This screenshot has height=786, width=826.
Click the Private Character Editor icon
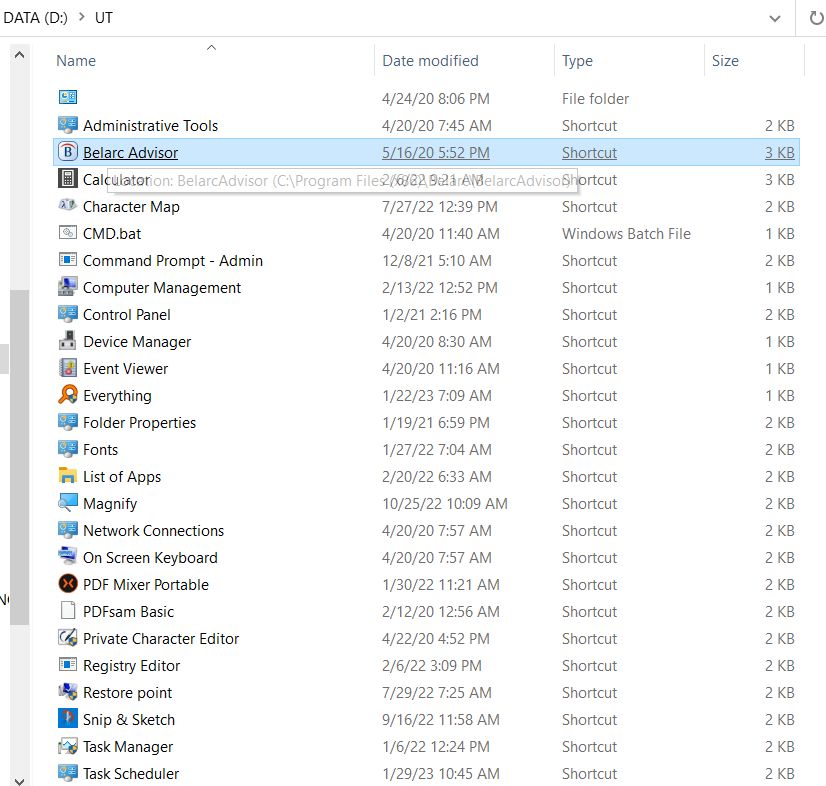(x=67, y=637)
